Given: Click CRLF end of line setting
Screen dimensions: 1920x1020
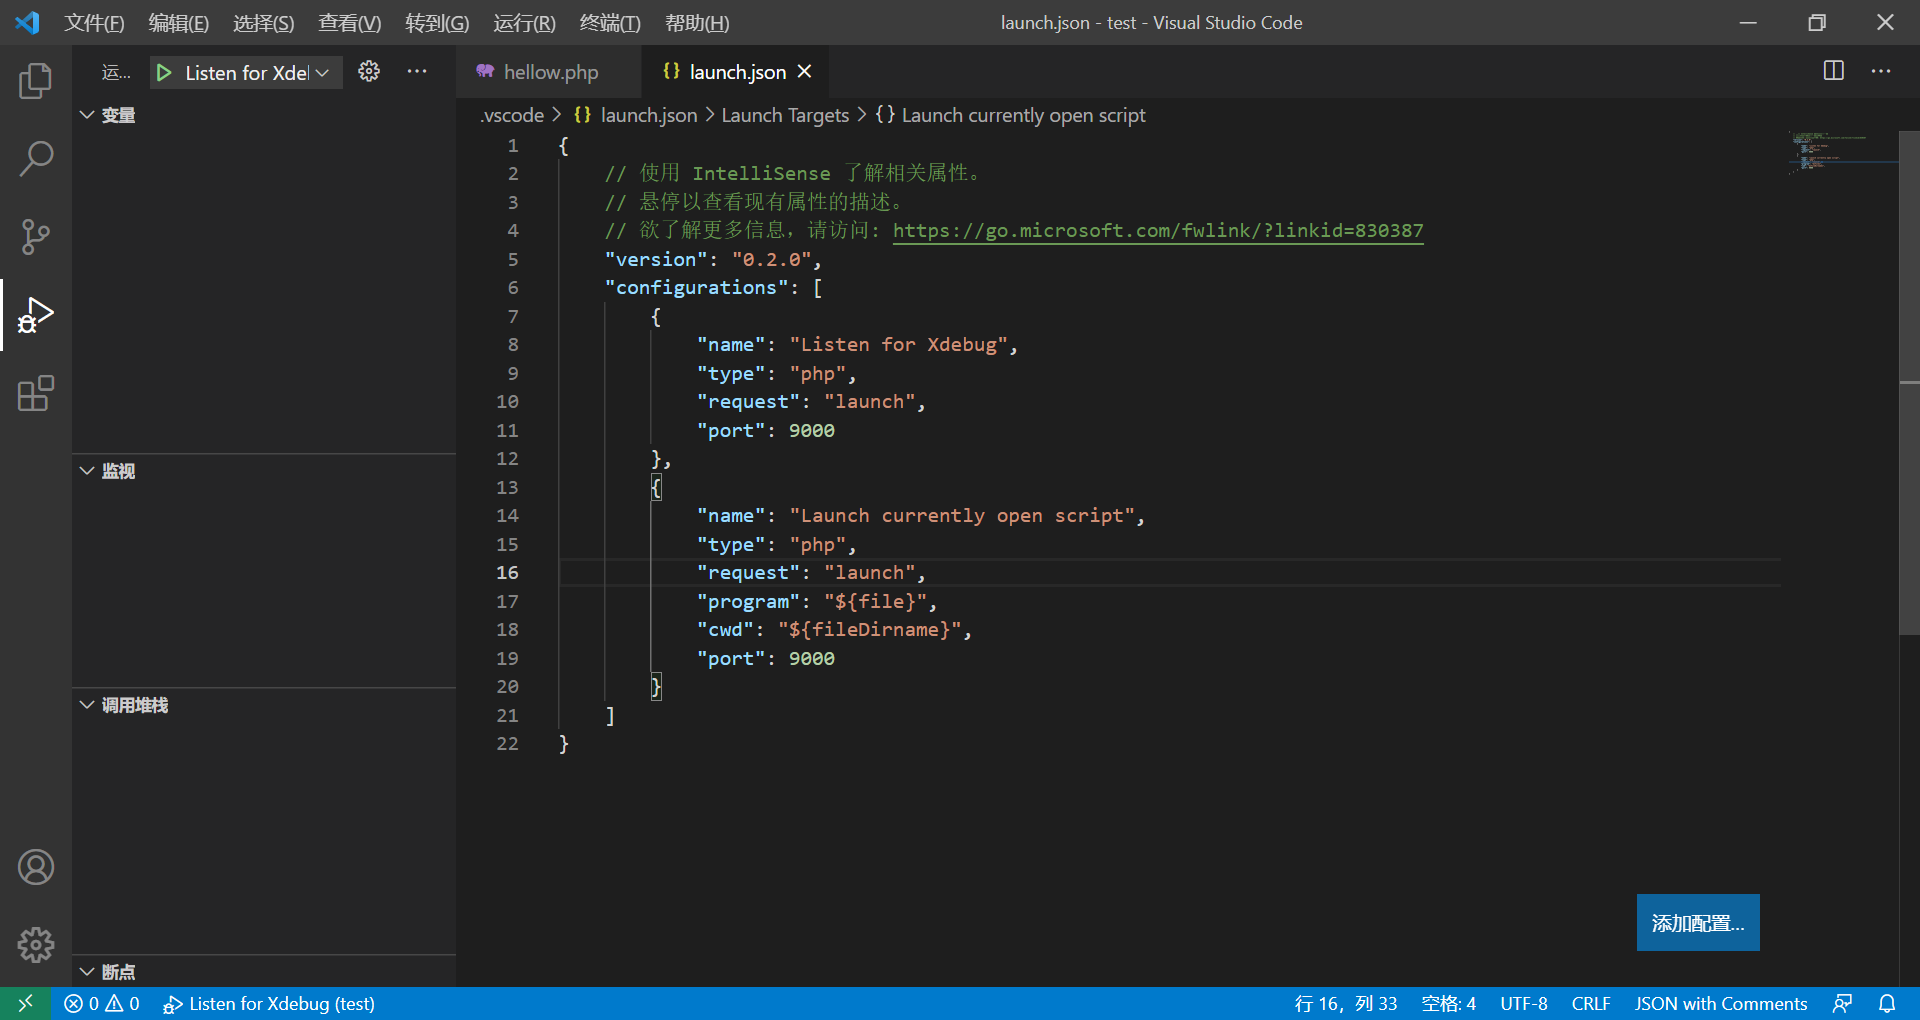Looking at the screenshot, I should pyautogui.click(x=1590, y=1003).
